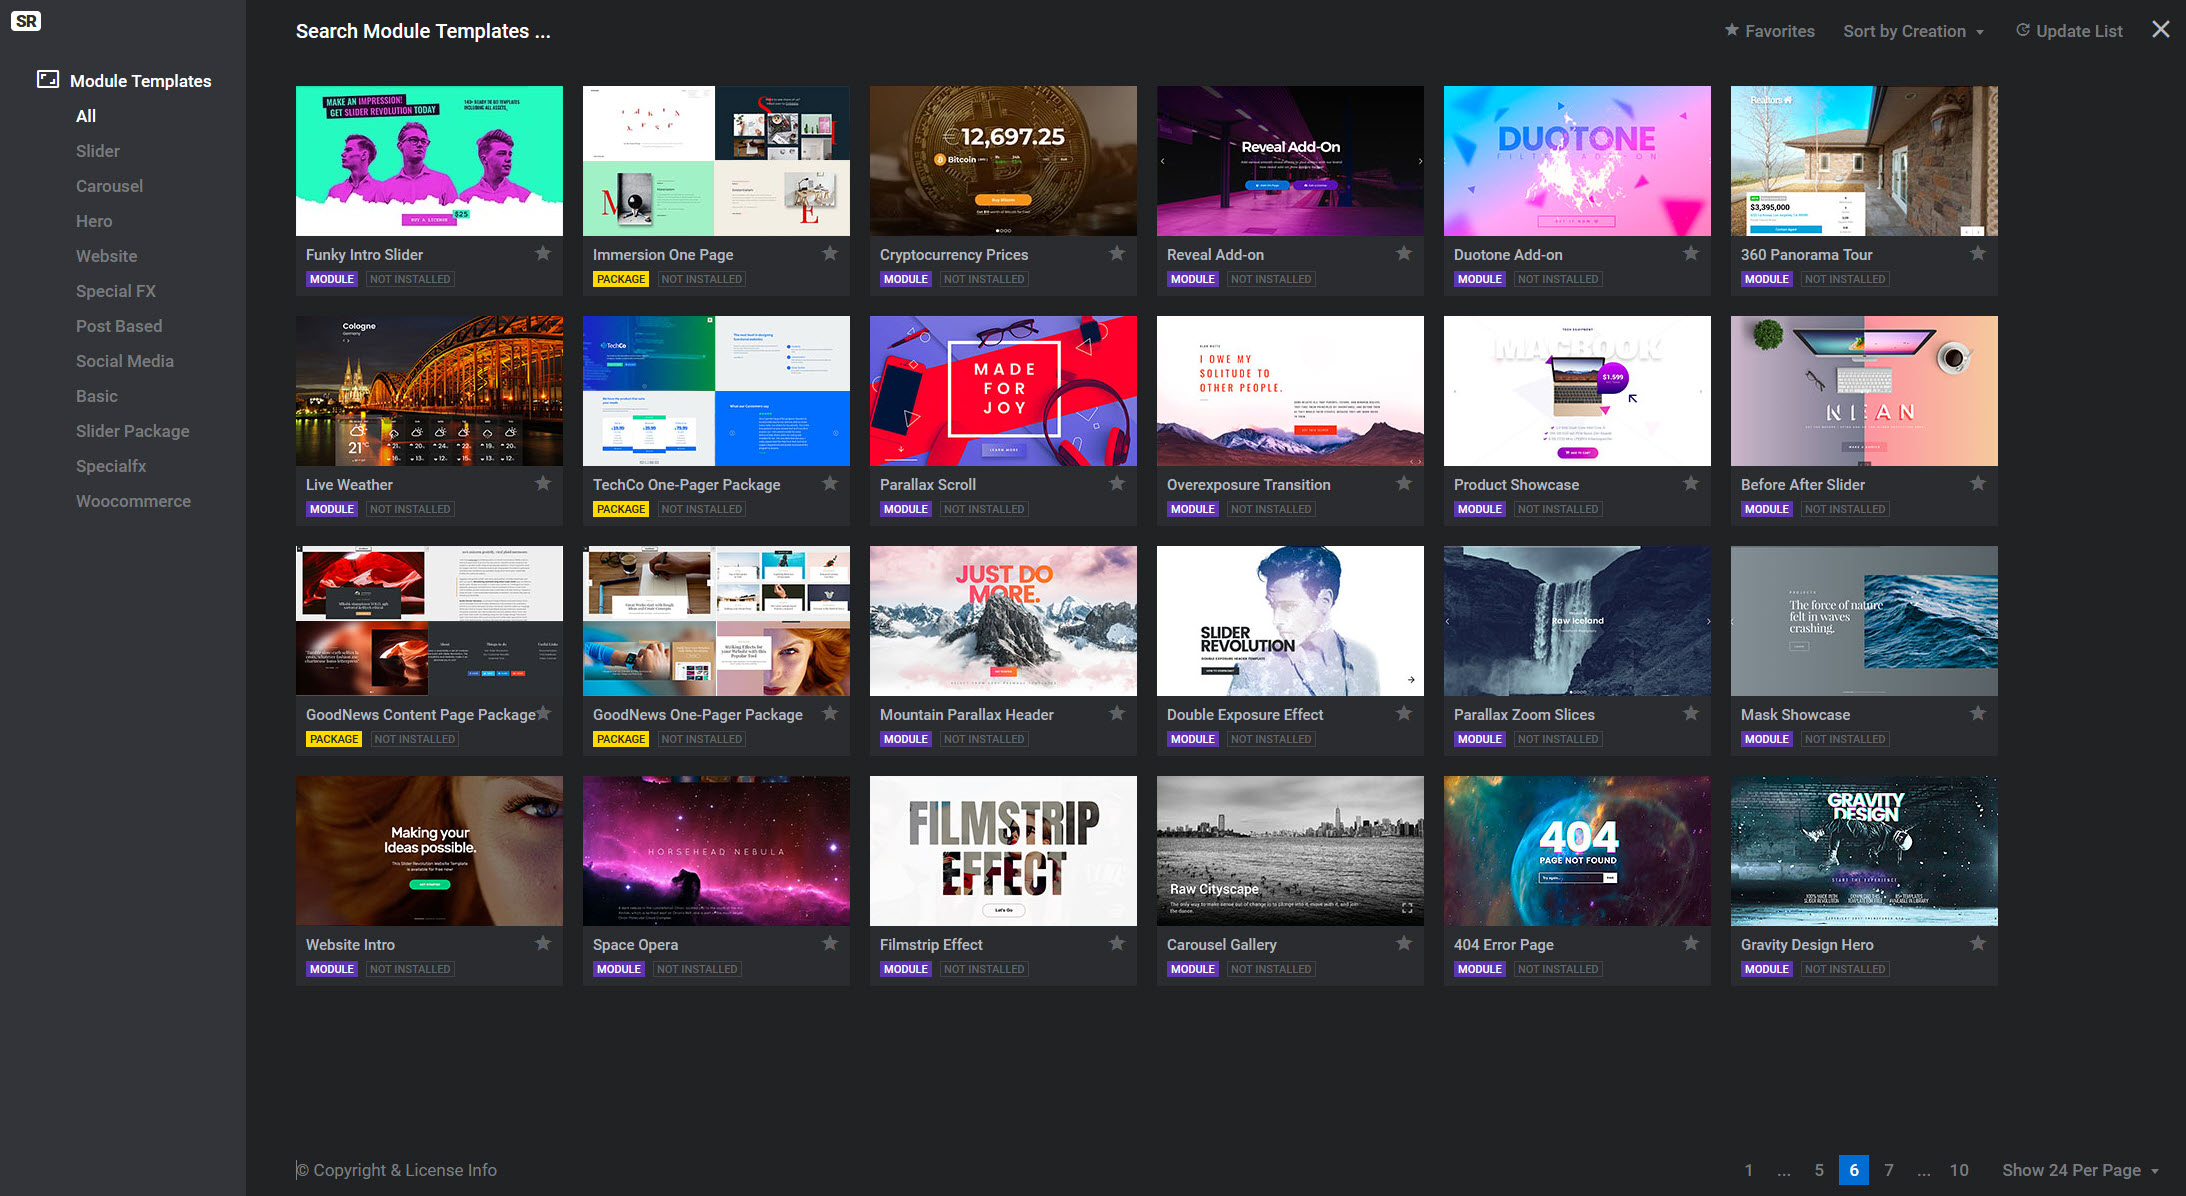
Task: Select the Carousel category in sidebar
Action: click(x=109, y=186)
